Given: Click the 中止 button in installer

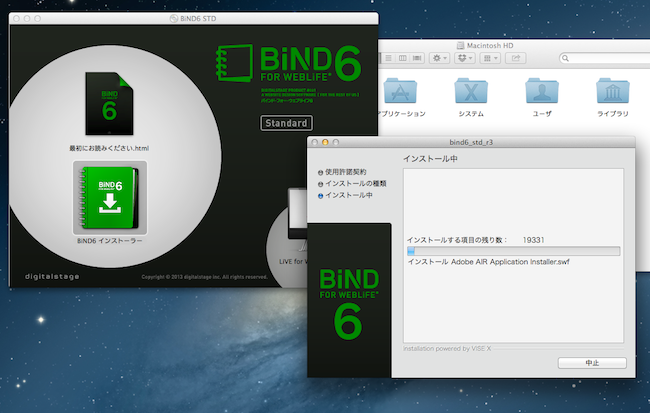Looking at the screenshot, I should (592, 363).
